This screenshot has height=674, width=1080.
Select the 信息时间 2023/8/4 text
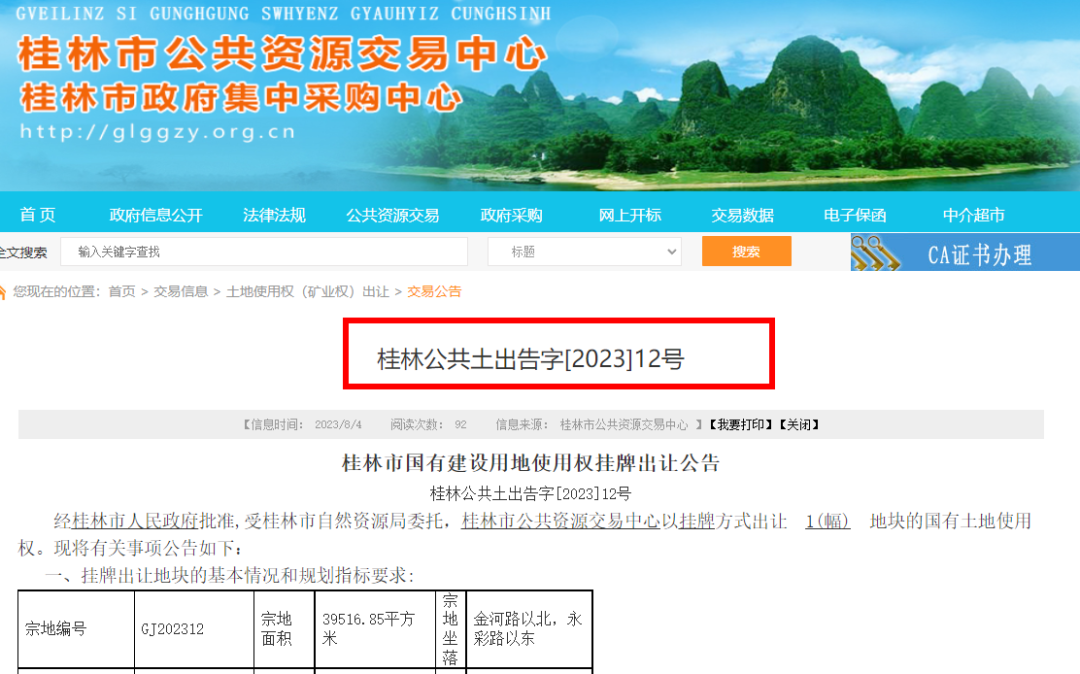point(303,425)
